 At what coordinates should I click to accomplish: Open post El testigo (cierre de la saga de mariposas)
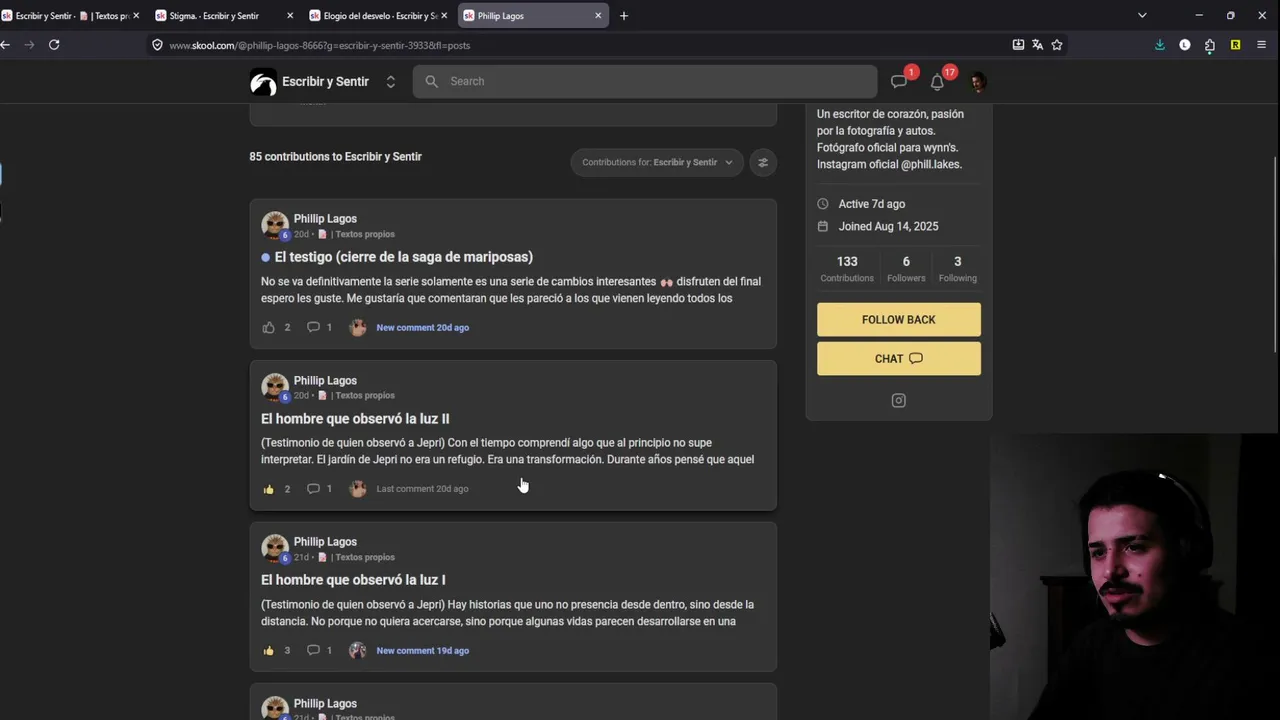click(404, 257)
